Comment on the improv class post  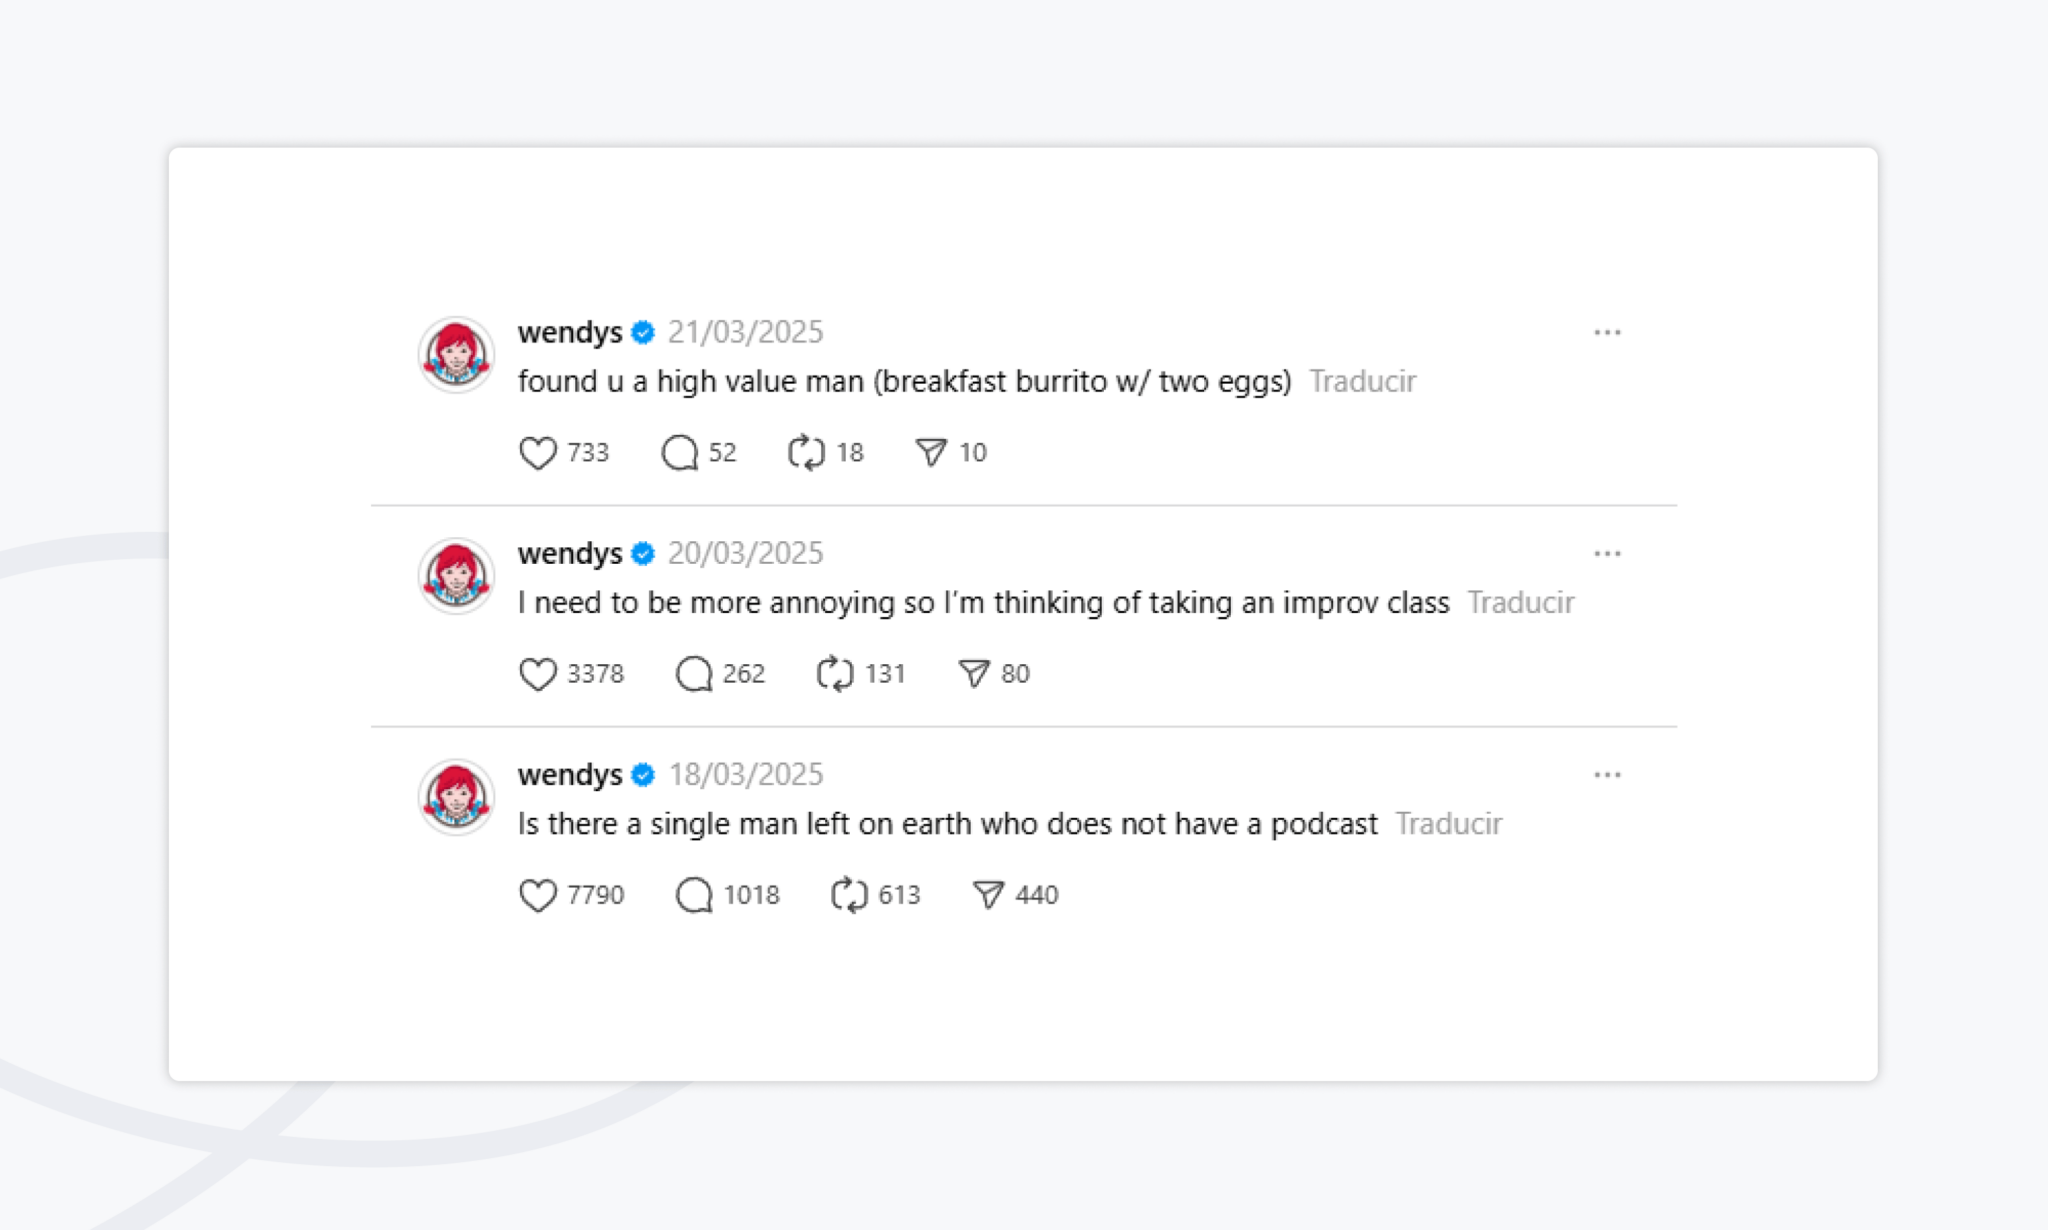(694, 674)
